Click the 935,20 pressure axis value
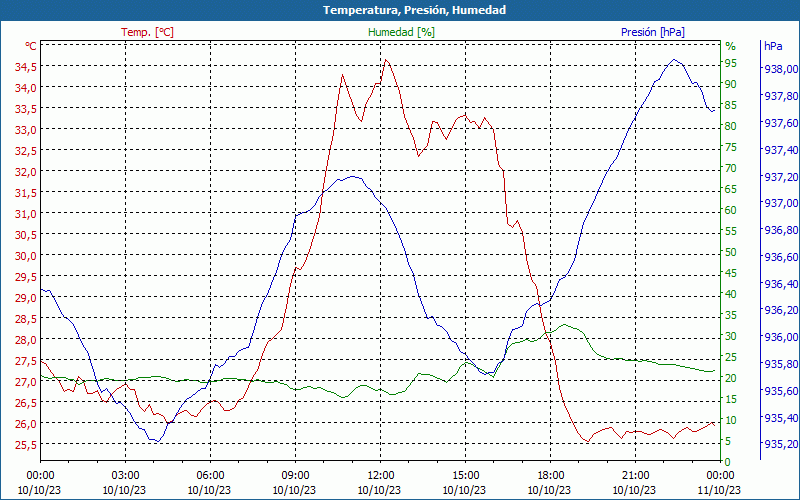 781,444
